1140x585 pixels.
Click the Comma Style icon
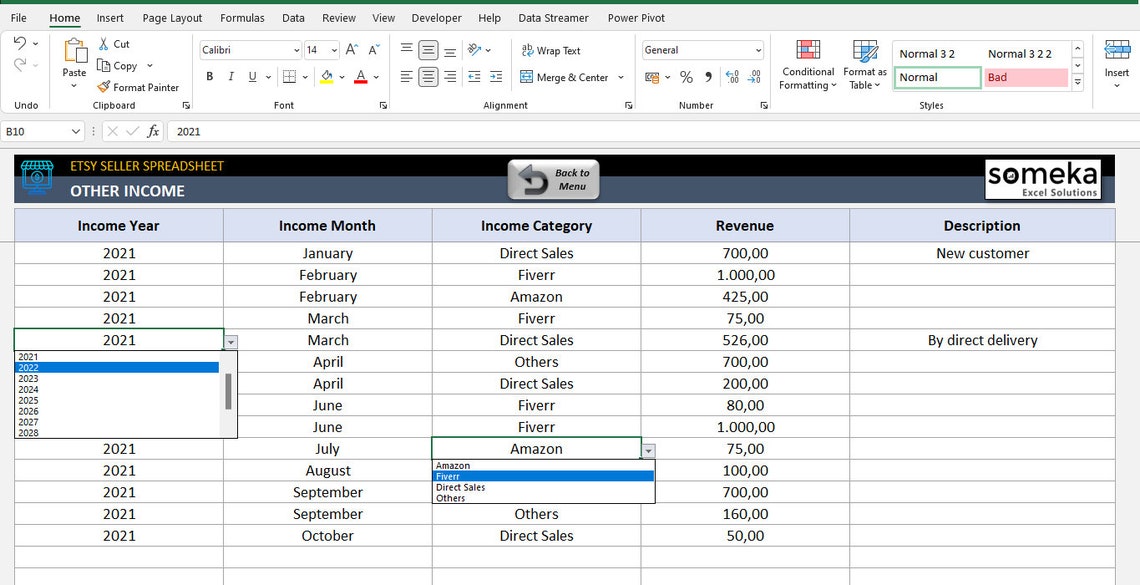click(x=708, y=76)
